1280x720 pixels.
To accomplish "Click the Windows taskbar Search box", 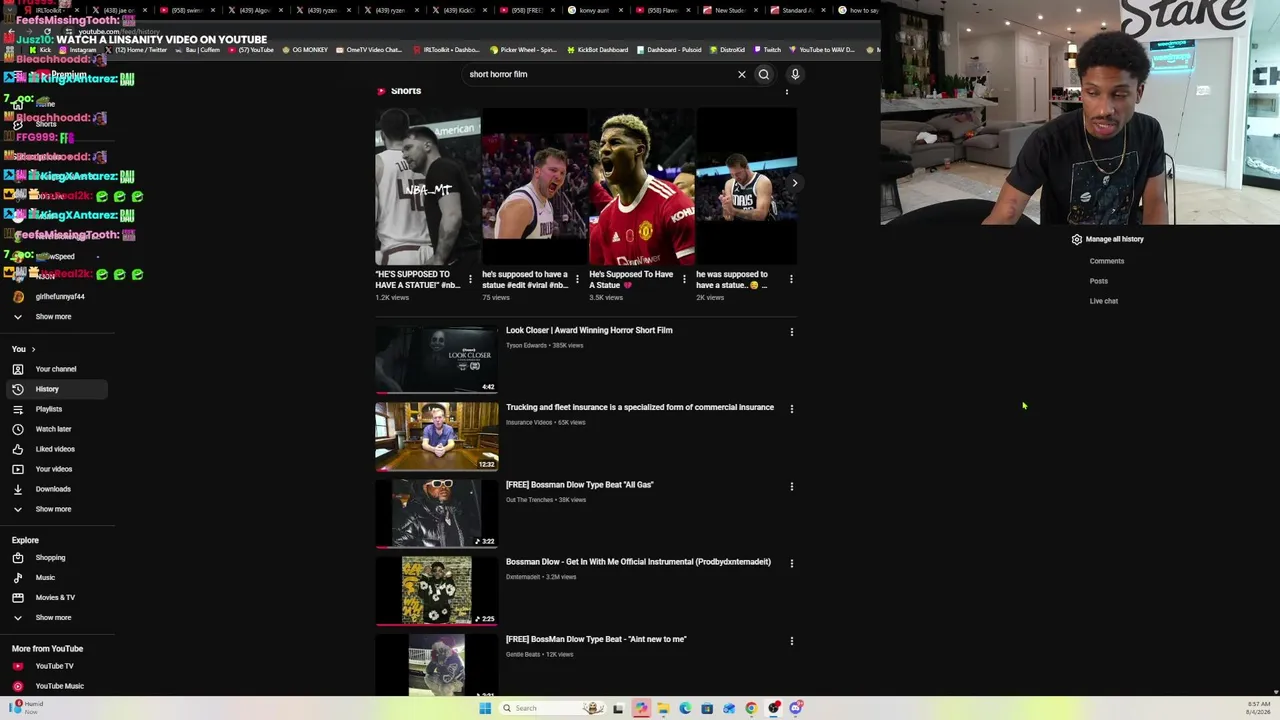I will pyautogui.click(x=551, y=708).
